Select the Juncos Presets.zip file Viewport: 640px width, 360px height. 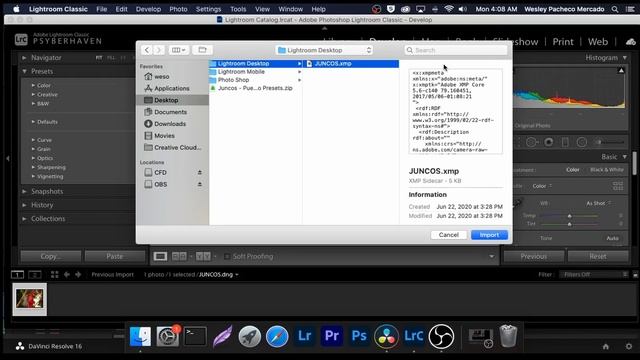256,88
